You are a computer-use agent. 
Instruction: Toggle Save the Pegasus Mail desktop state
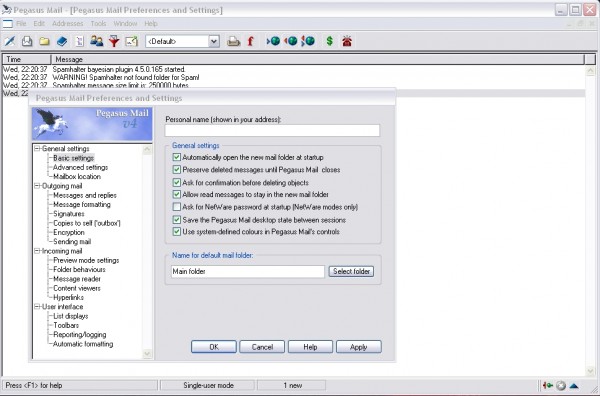[x=176, y=220]
